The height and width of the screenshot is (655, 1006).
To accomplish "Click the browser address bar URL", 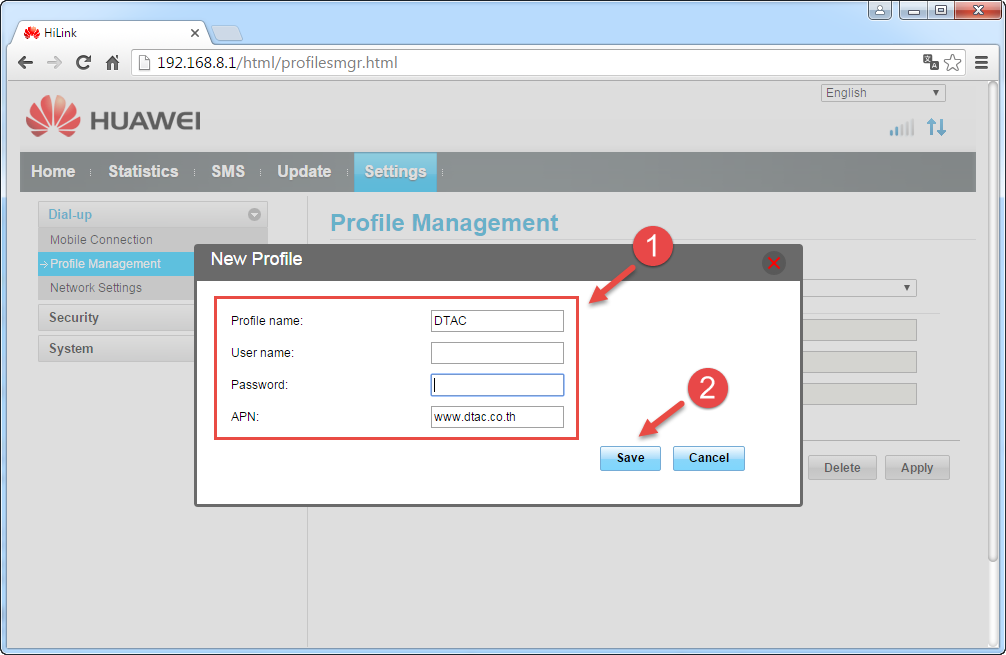I will coord(277,62).
